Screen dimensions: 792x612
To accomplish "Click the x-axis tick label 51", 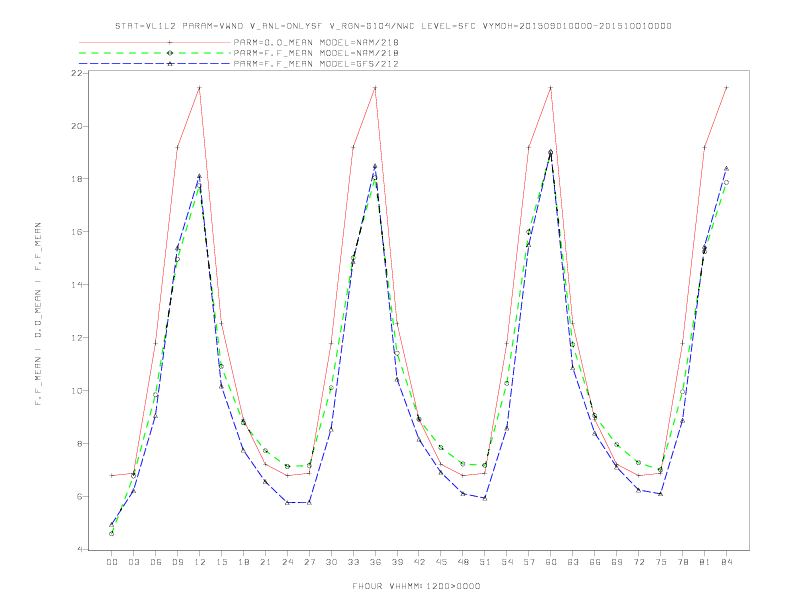I will coord(485,562).
